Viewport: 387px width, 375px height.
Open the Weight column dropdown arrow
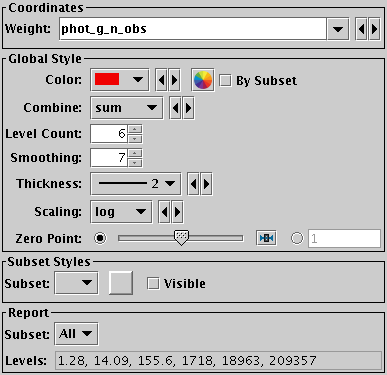(x=338, y=29)
